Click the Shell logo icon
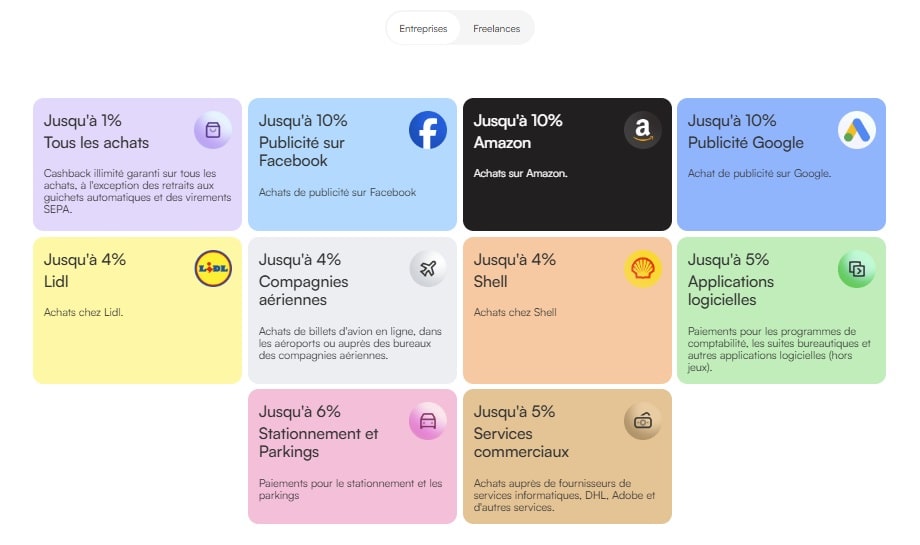The width and height of the screenshot is (920, 545). click(643, 269)
